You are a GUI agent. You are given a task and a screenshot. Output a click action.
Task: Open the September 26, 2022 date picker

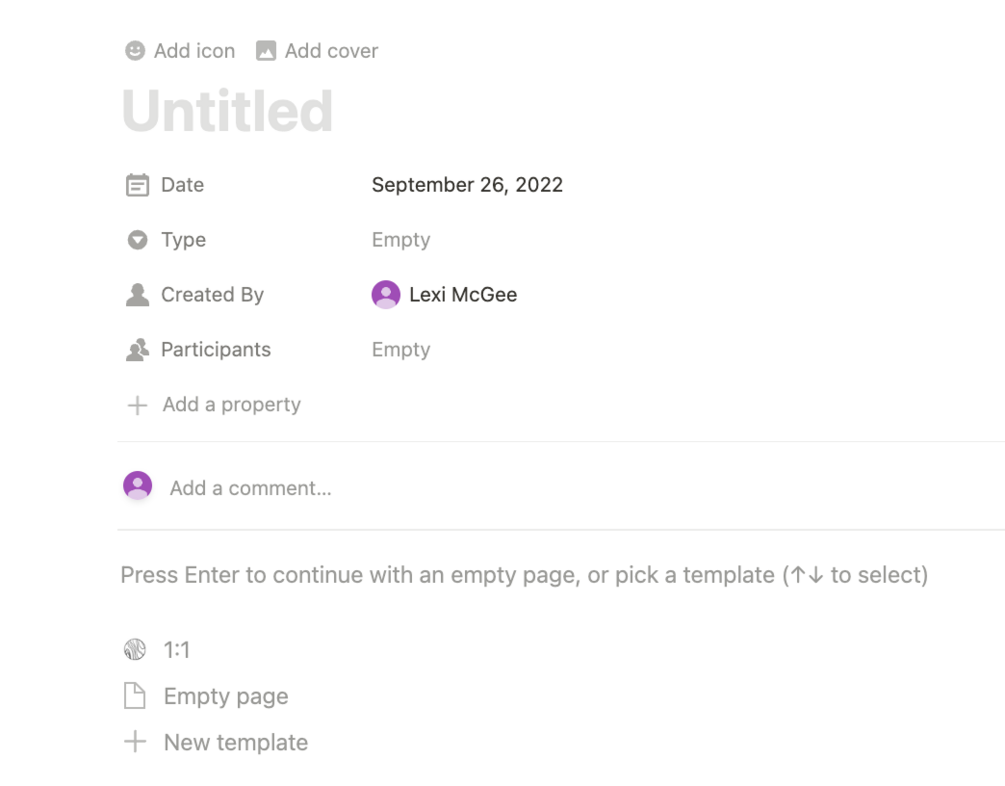[467, 185]
